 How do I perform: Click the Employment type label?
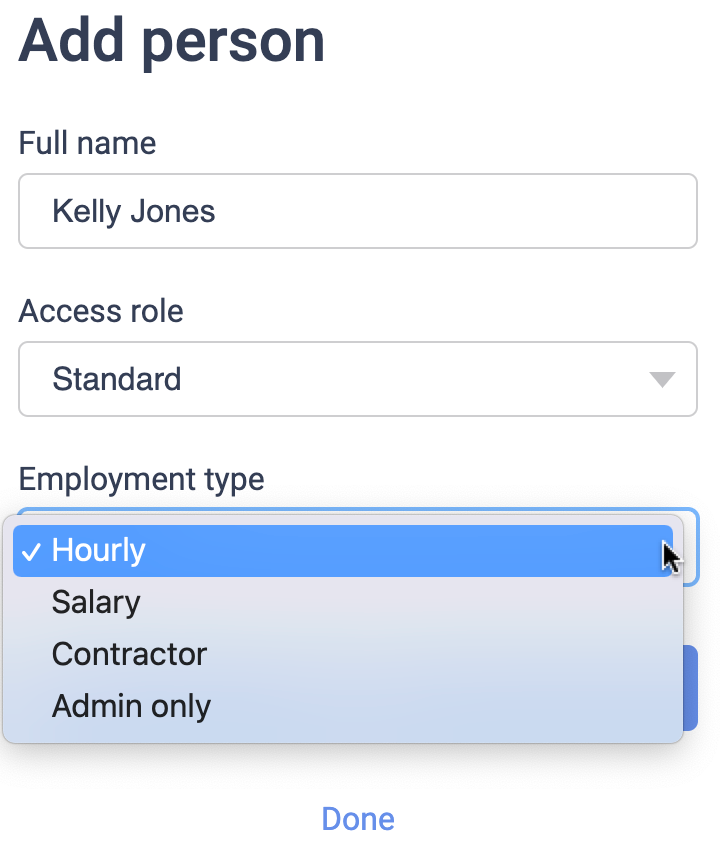click(141, 479)
